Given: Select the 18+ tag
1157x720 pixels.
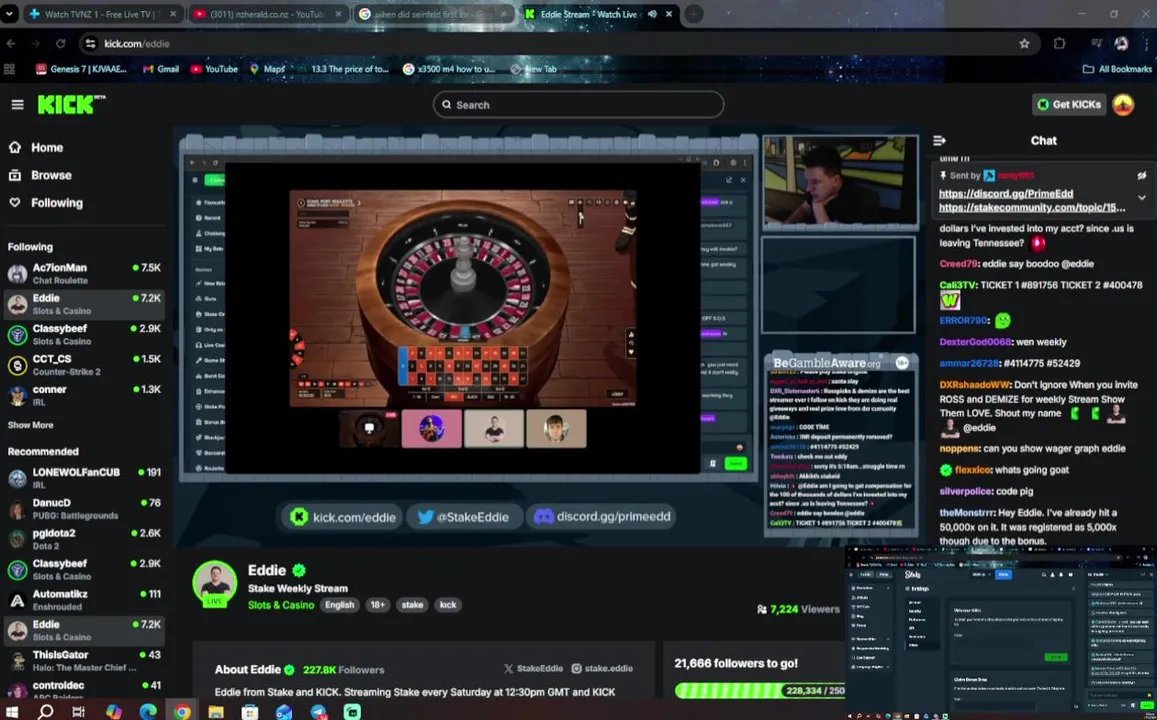Looking at the screenshot, I should (x=377, y=605).
